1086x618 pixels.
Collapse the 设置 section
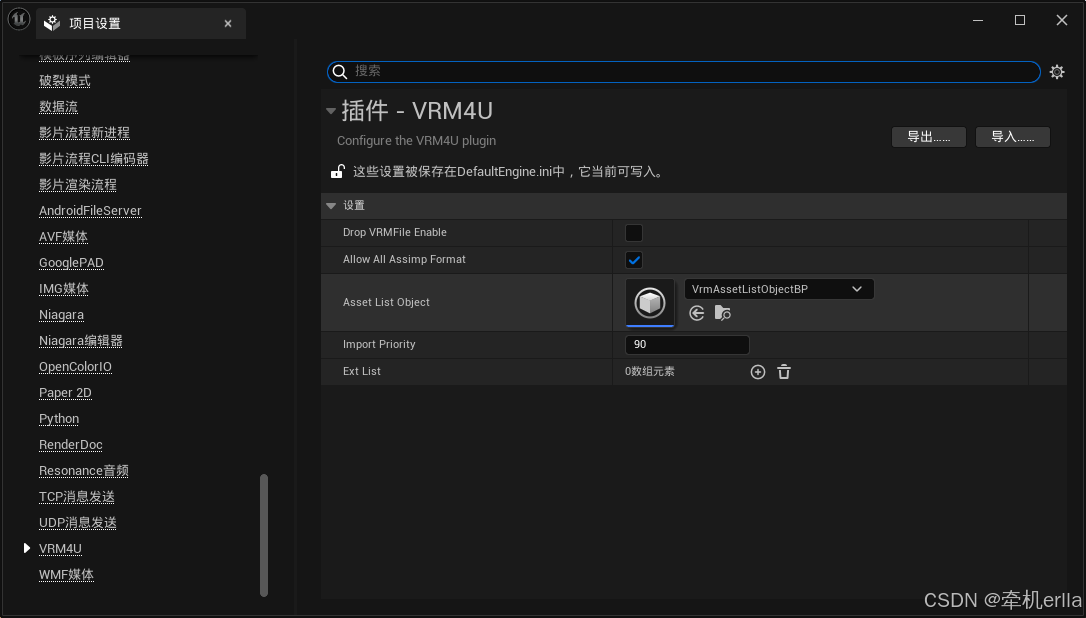(x=331, y=206)
